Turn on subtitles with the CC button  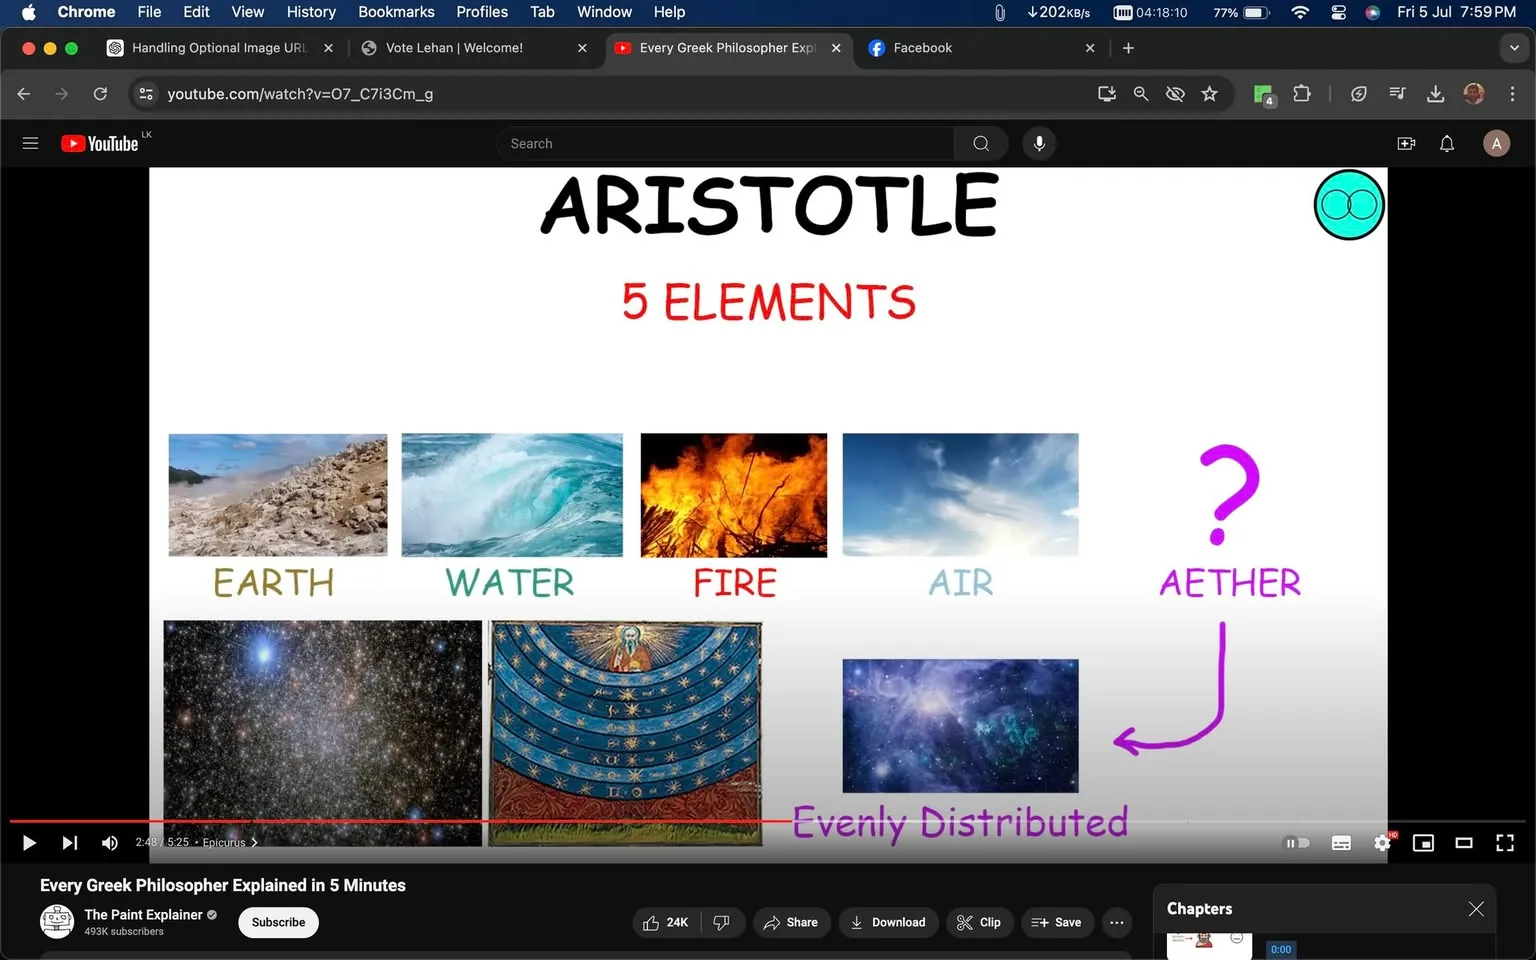click(x=1341, y=843)
